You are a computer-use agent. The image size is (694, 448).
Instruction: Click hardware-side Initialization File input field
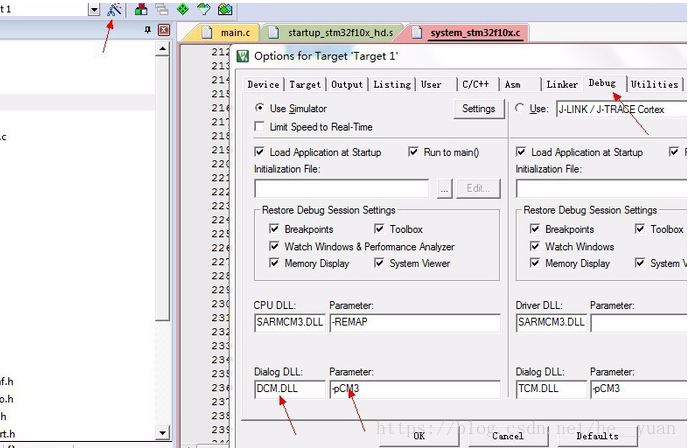click(x=601, y=189)
